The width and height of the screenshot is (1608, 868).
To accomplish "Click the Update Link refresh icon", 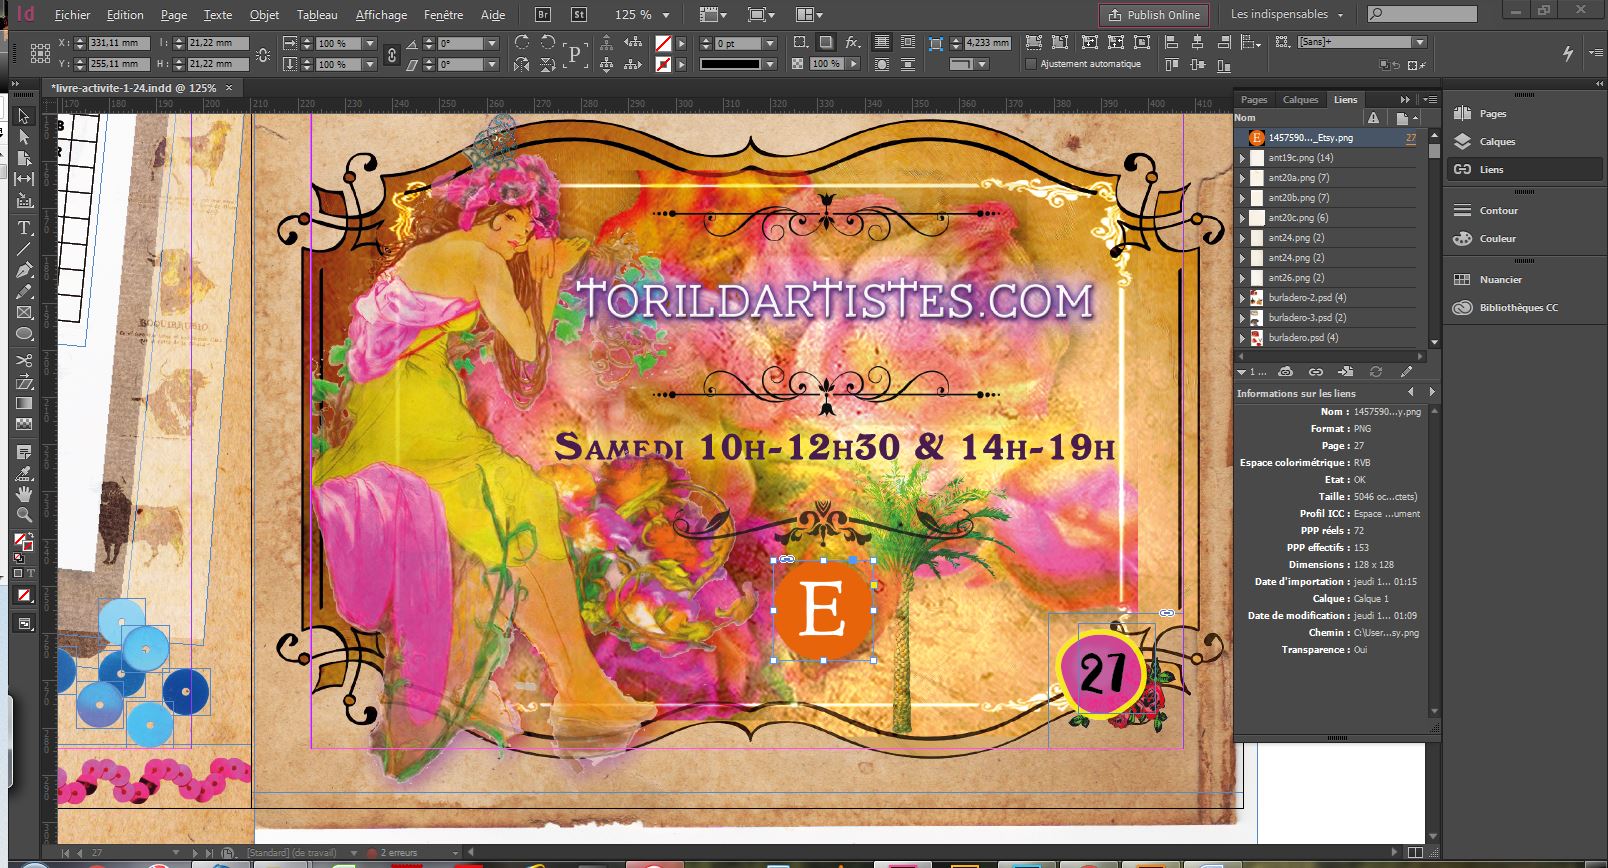I will pos(1376,372).
